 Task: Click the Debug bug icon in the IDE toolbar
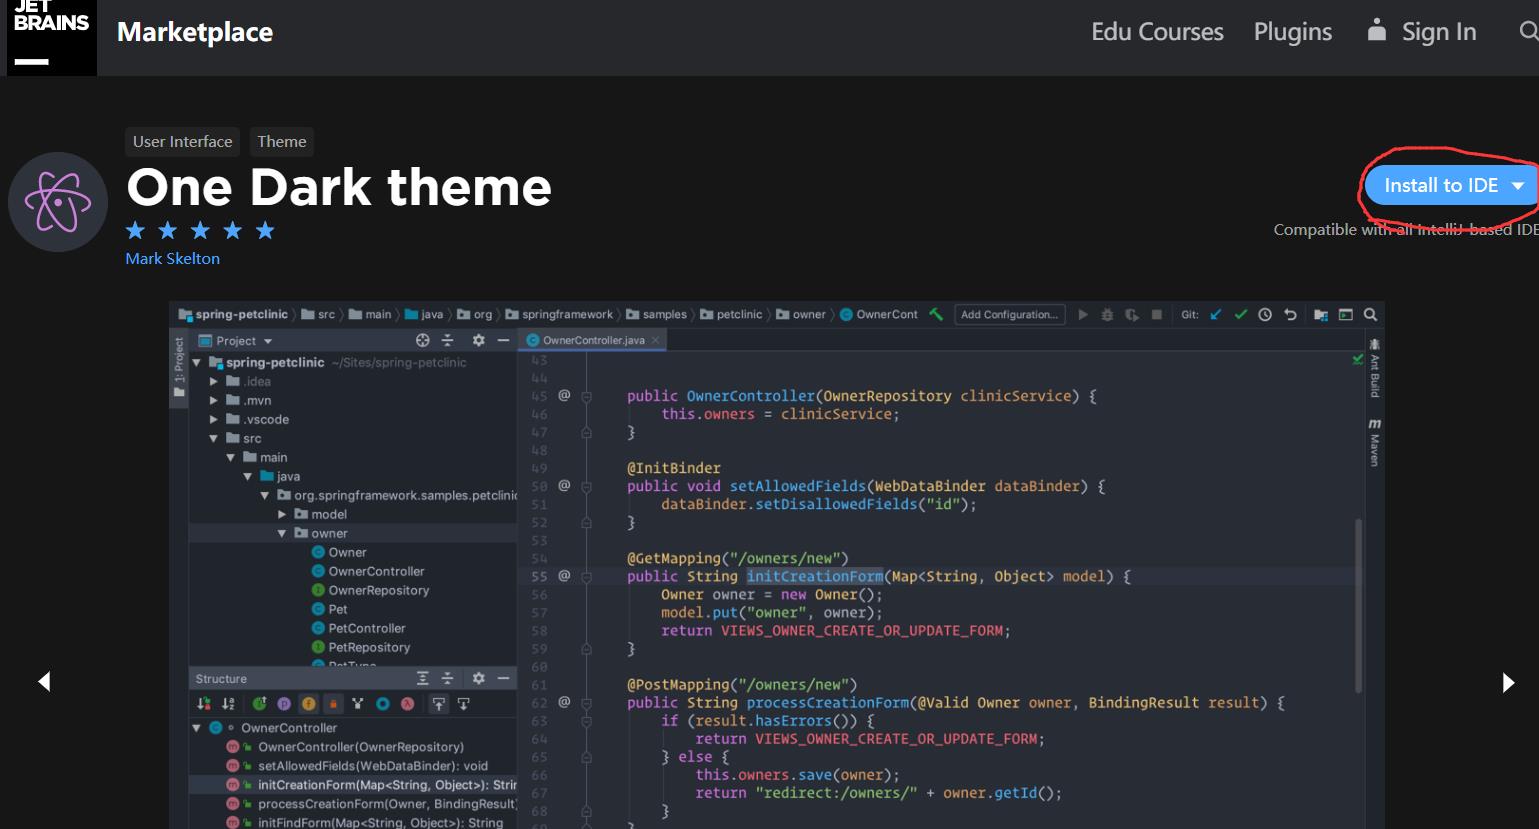tap(1107, 314)
